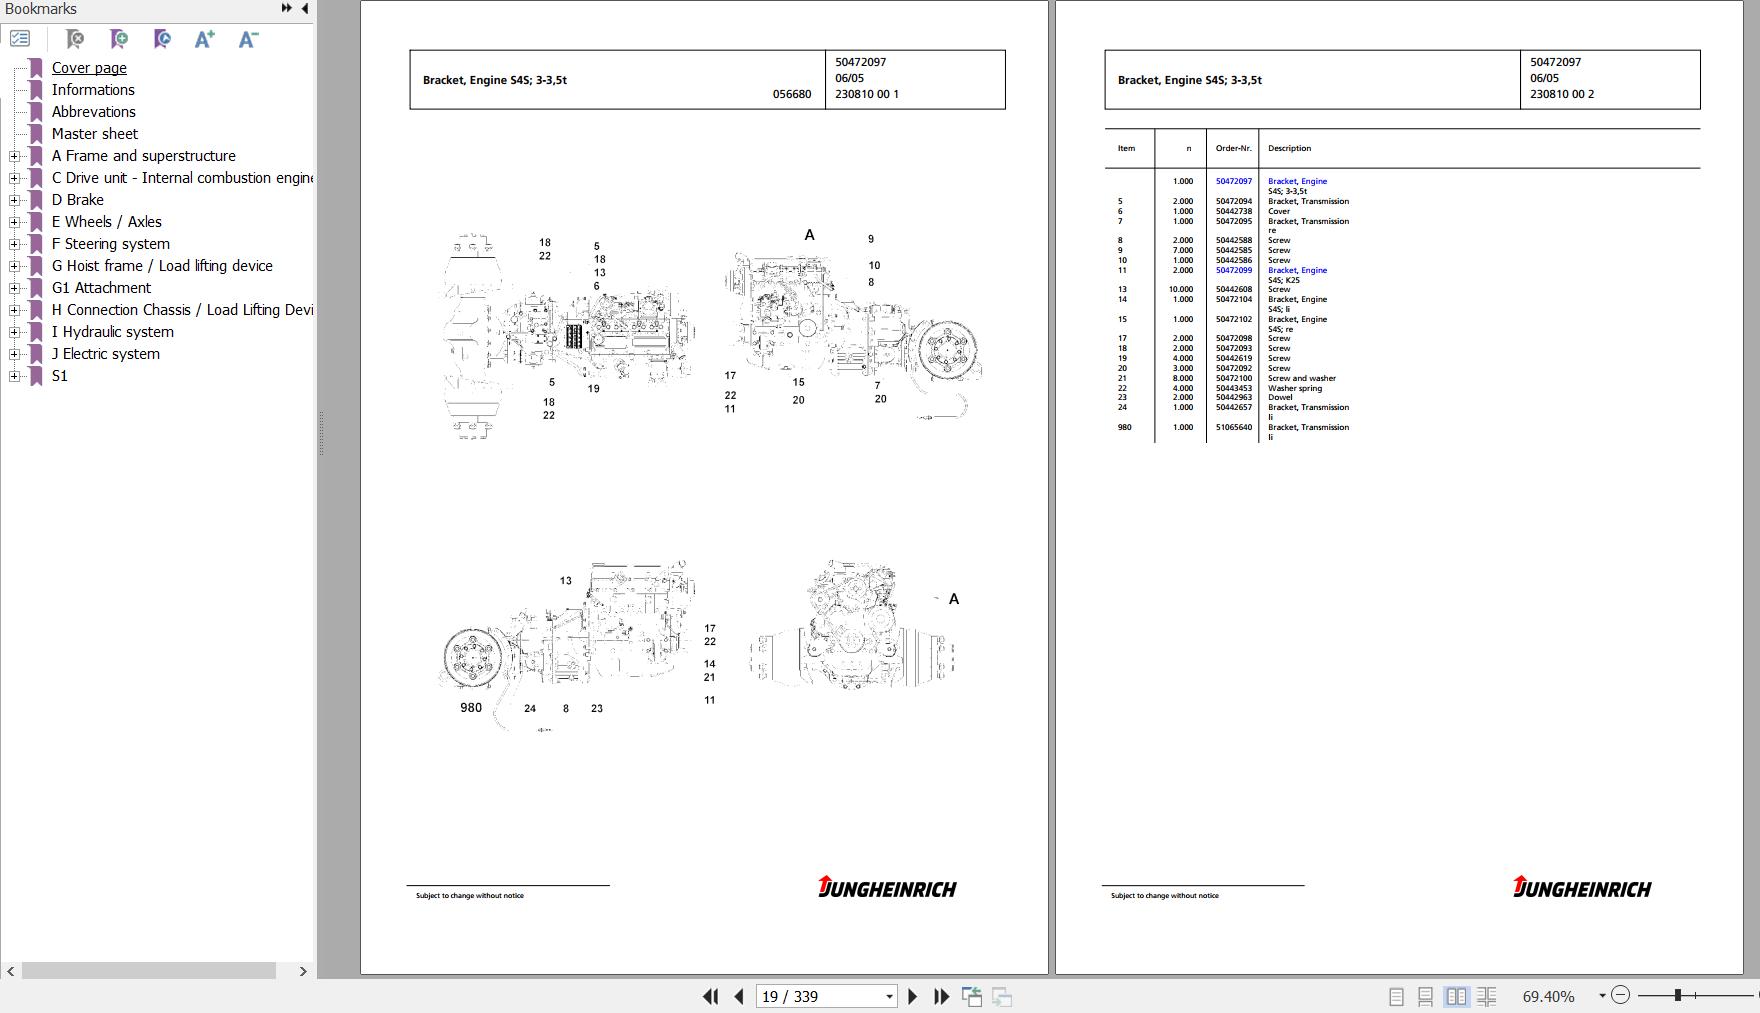
Task: Select the E Wheels / Axles bookmark
Action: pos(107,222)
